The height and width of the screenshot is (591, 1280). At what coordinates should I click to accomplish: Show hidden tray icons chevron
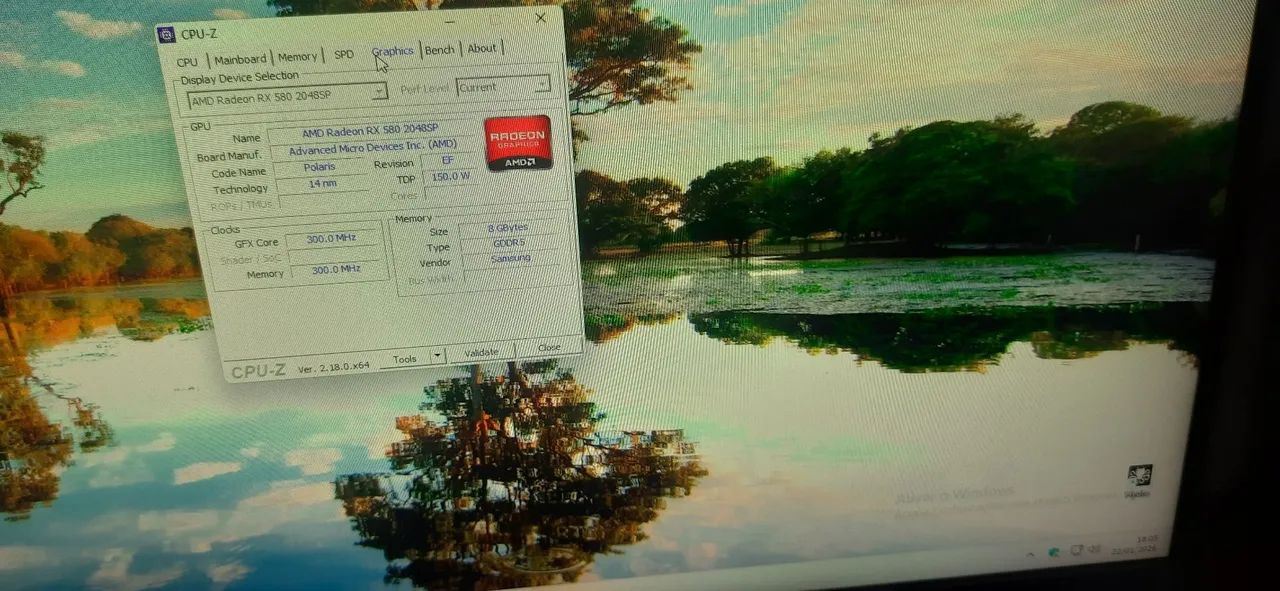1030,553
